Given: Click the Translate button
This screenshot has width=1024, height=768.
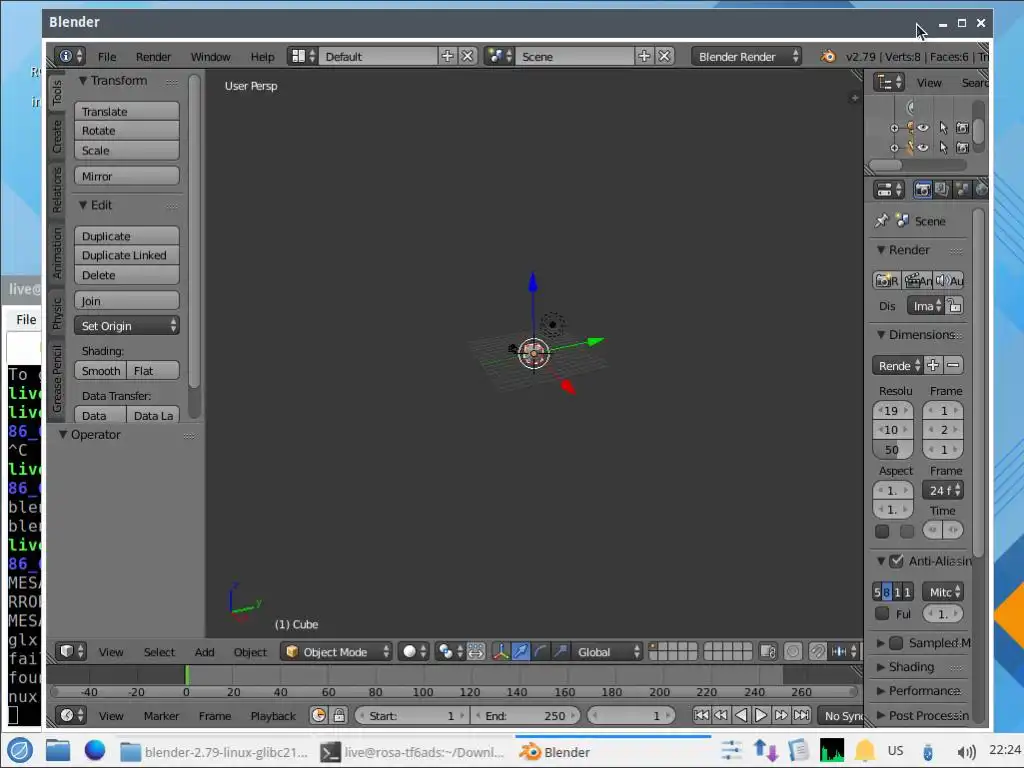Looking at the screenshot, I should coord(127,111).
